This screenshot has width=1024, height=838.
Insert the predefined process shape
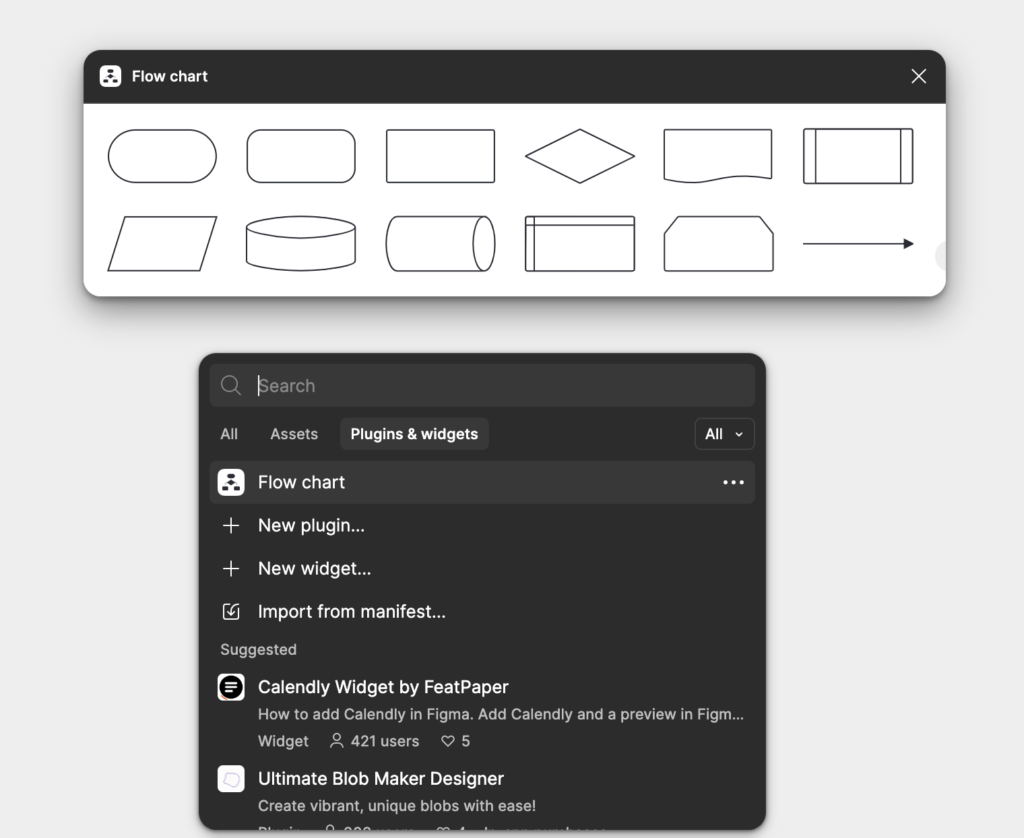[858, 156]
